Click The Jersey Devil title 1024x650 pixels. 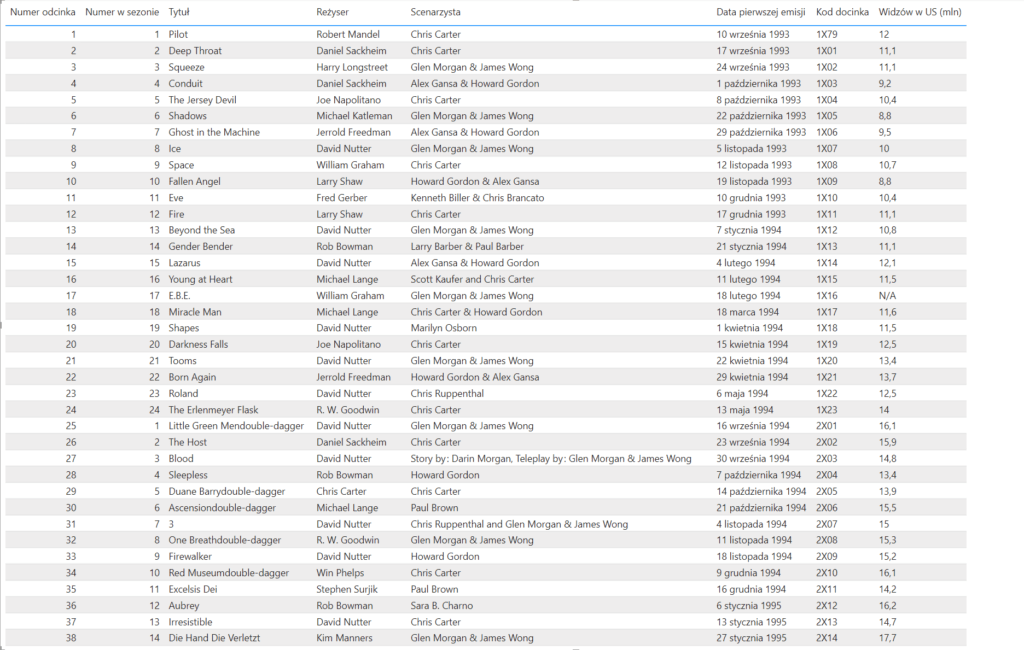(x=202, y=100)
